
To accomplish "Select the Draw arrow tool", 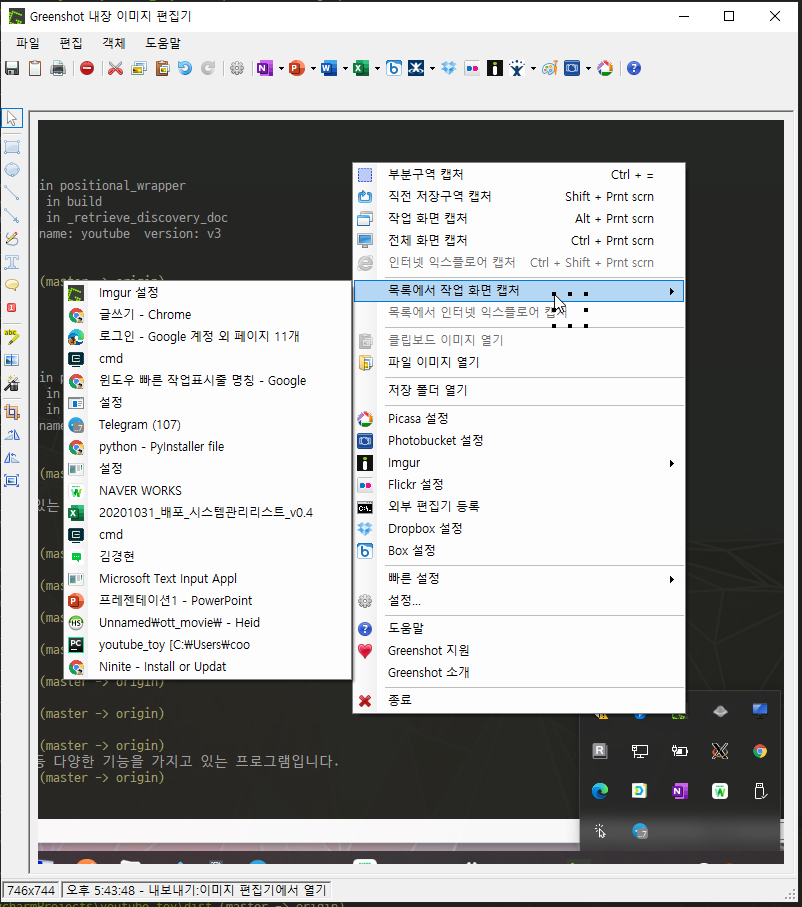I will click(12, 216).
